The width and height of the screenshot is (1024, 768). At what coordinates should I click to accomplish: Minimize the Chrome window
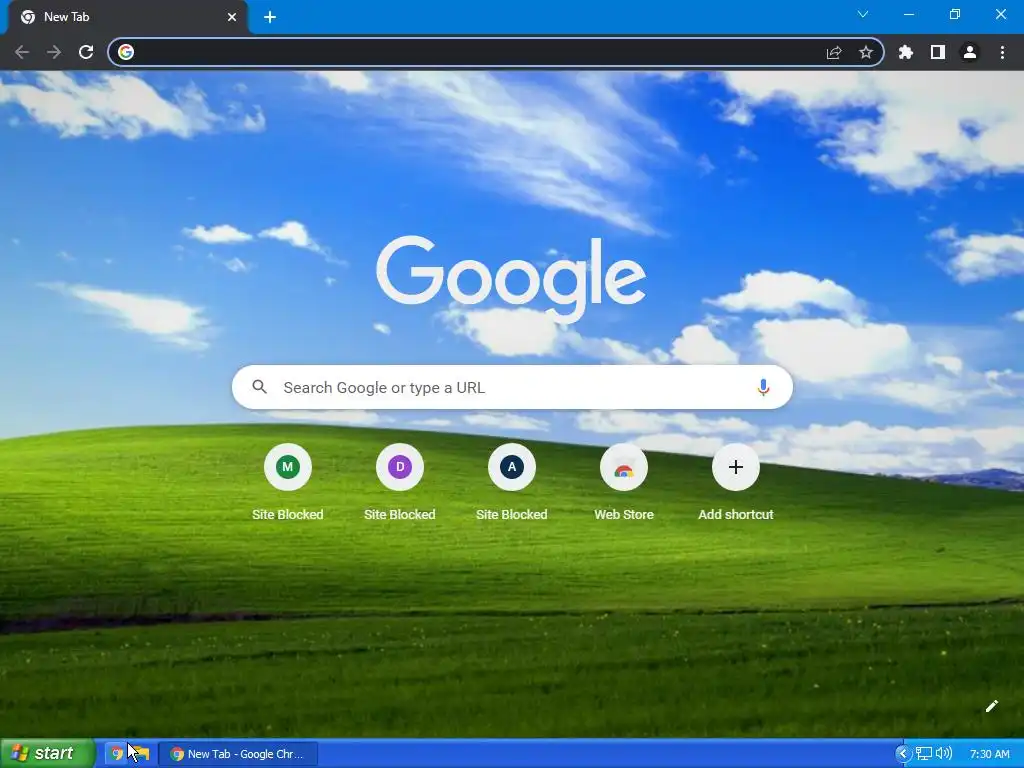[x=909, y=14]
